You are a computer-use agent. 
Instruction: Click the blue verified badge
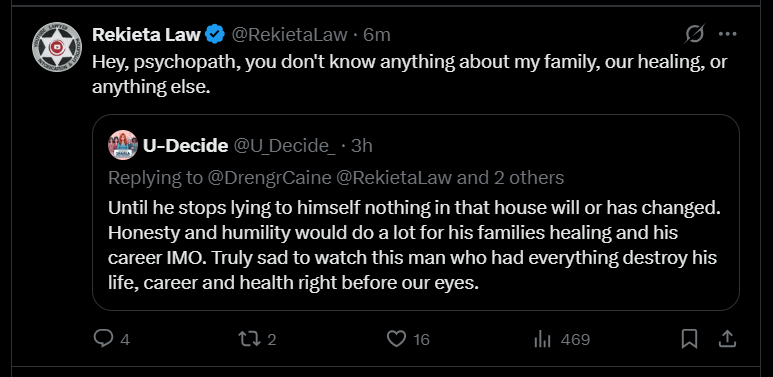point(215,34)
